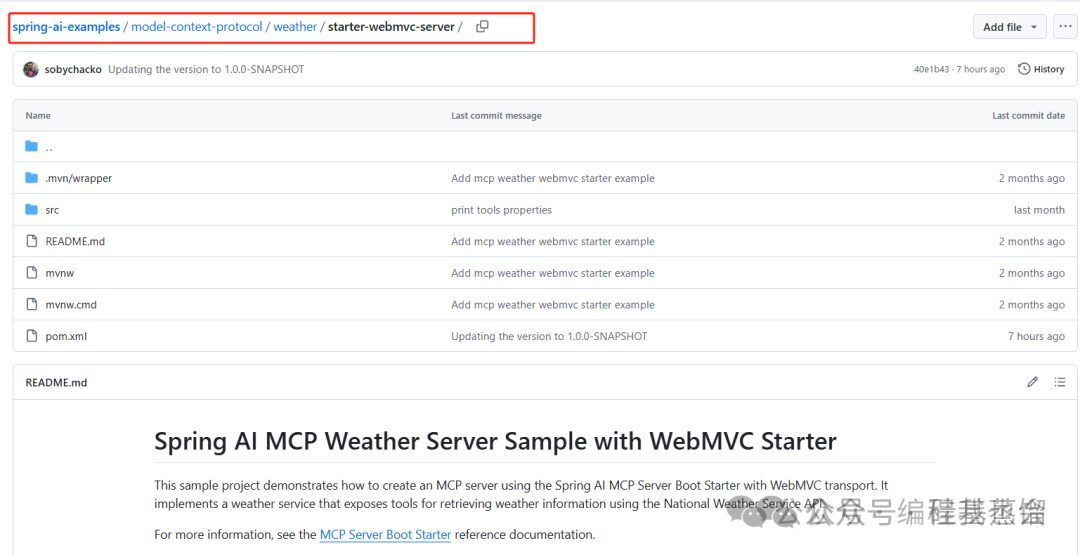The image size is (1080, 555).
Task: Open the sobychacko author profile link
Action: tap(73, 69)
